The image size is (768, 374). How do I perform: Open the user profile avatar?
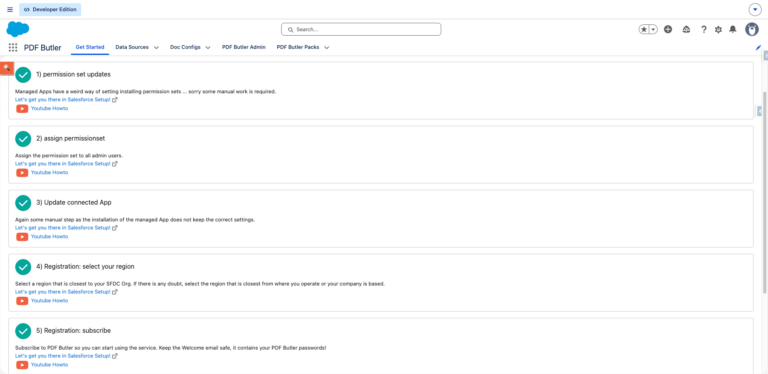(x=752, y=29)
